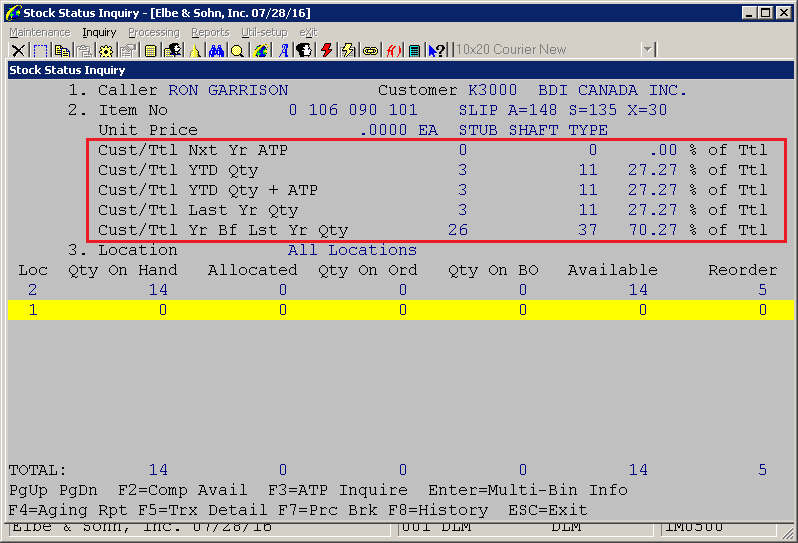
Task: Click 70.27 percent of total value
Action: [x=652, y=230]
